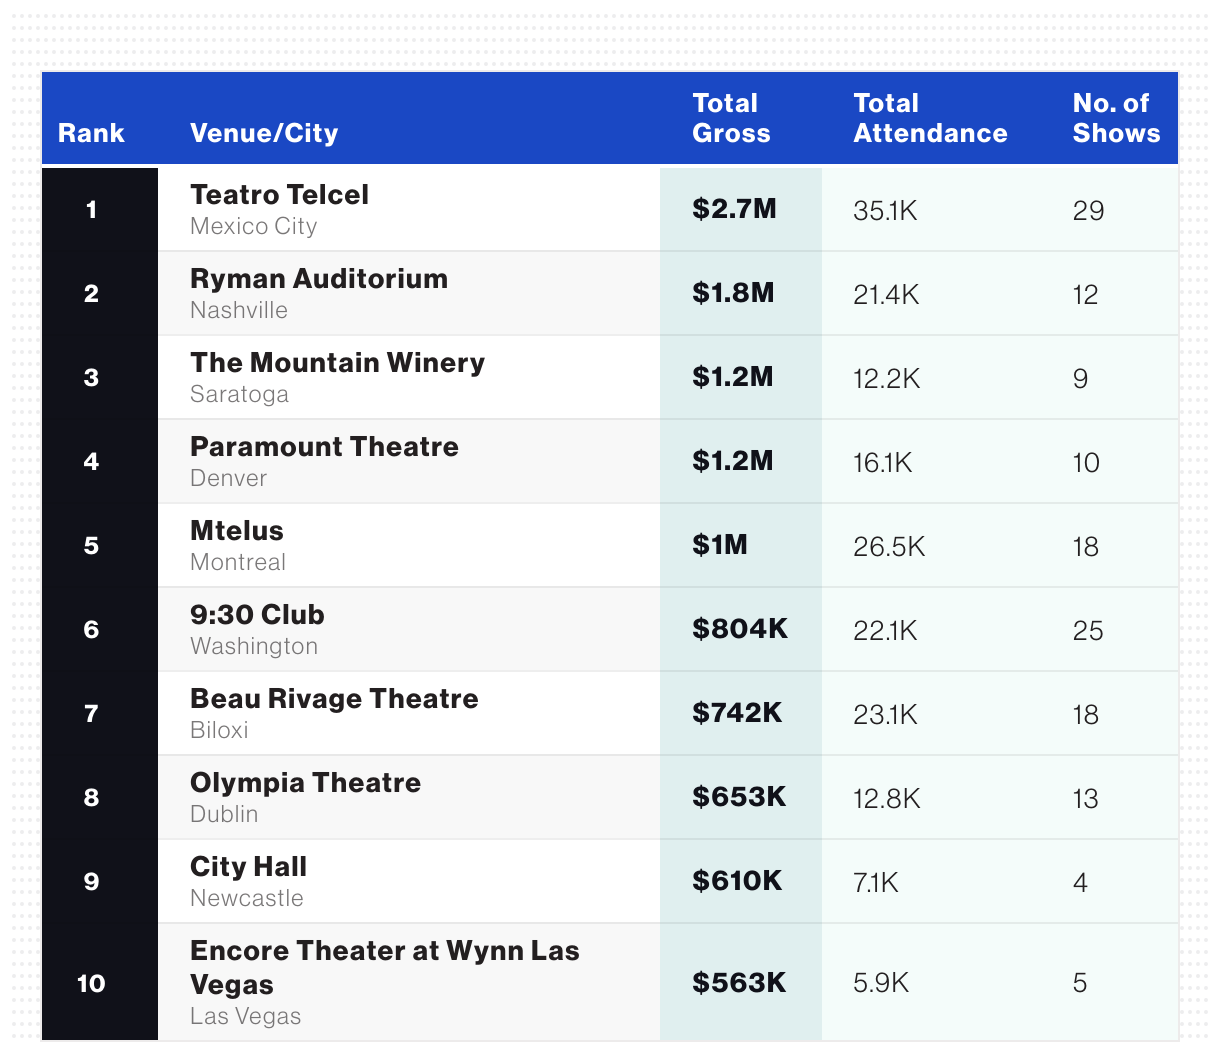Viewport: 1220px width, 1052px height.
Task: Click the venue name 'Ryman Auditorium'
Action: [x=319, y=278]
